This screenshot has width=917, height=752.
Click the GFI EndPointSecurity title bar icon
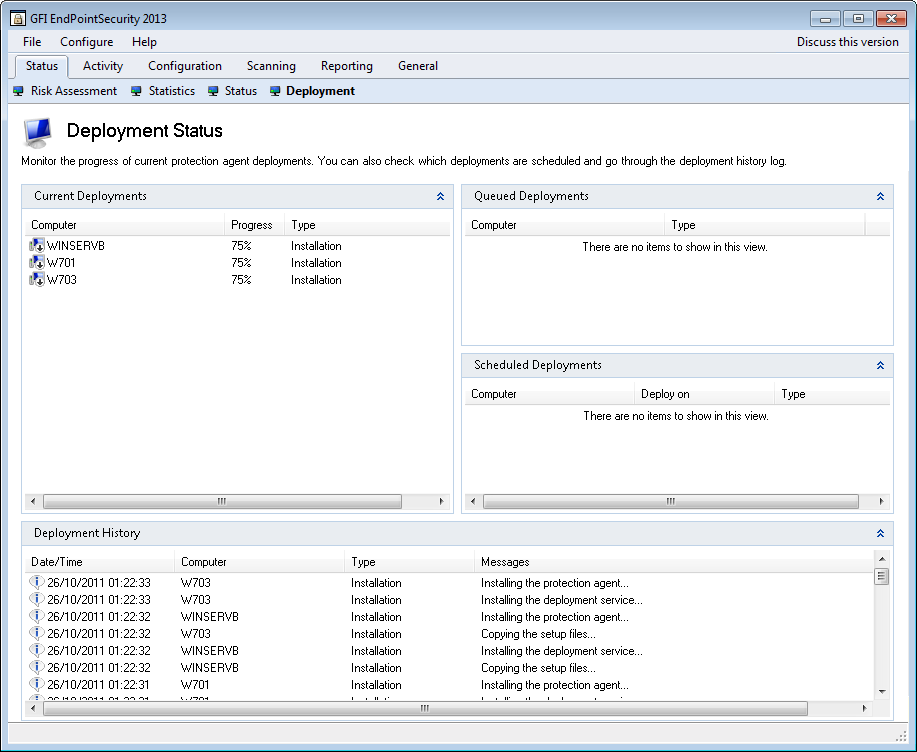pos(18,18)
